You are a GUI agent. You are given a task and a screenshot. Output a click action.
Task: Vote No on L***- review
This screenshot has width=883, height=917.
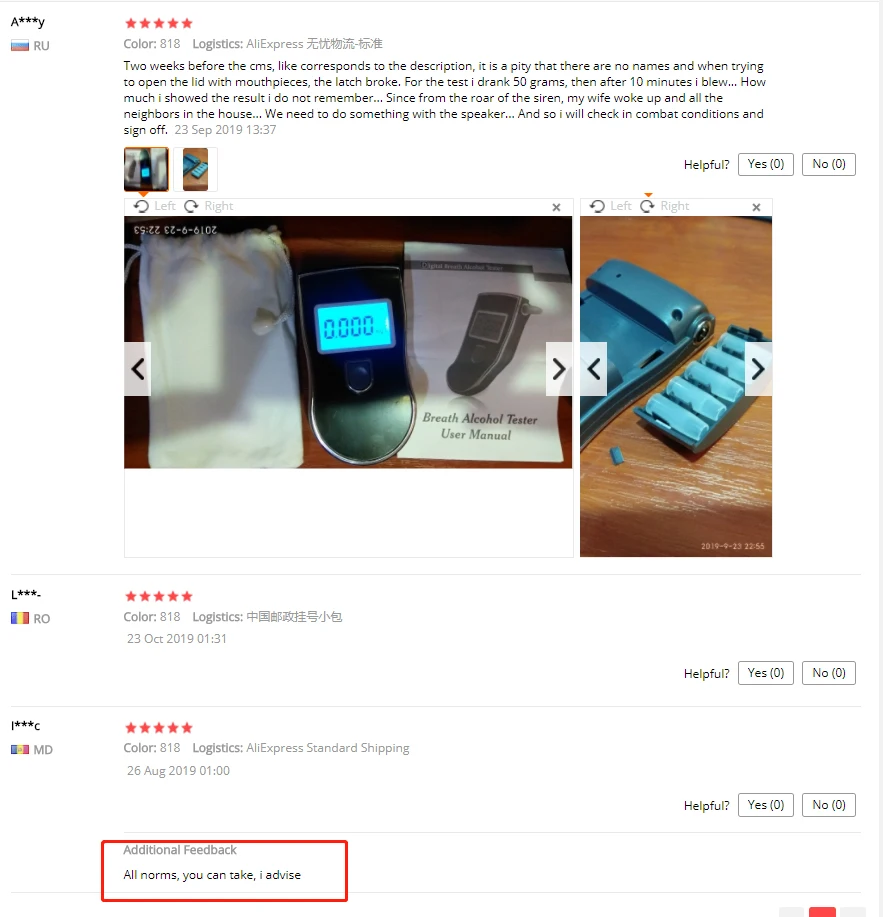(829, 673)
